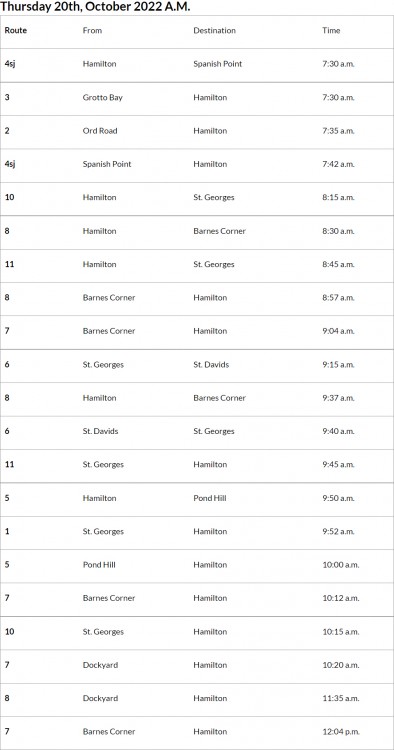Viewport: 394px width, 750px height.
Task: Click St. Davids destination at 9:15 a.m.
Action: point(211,364)
